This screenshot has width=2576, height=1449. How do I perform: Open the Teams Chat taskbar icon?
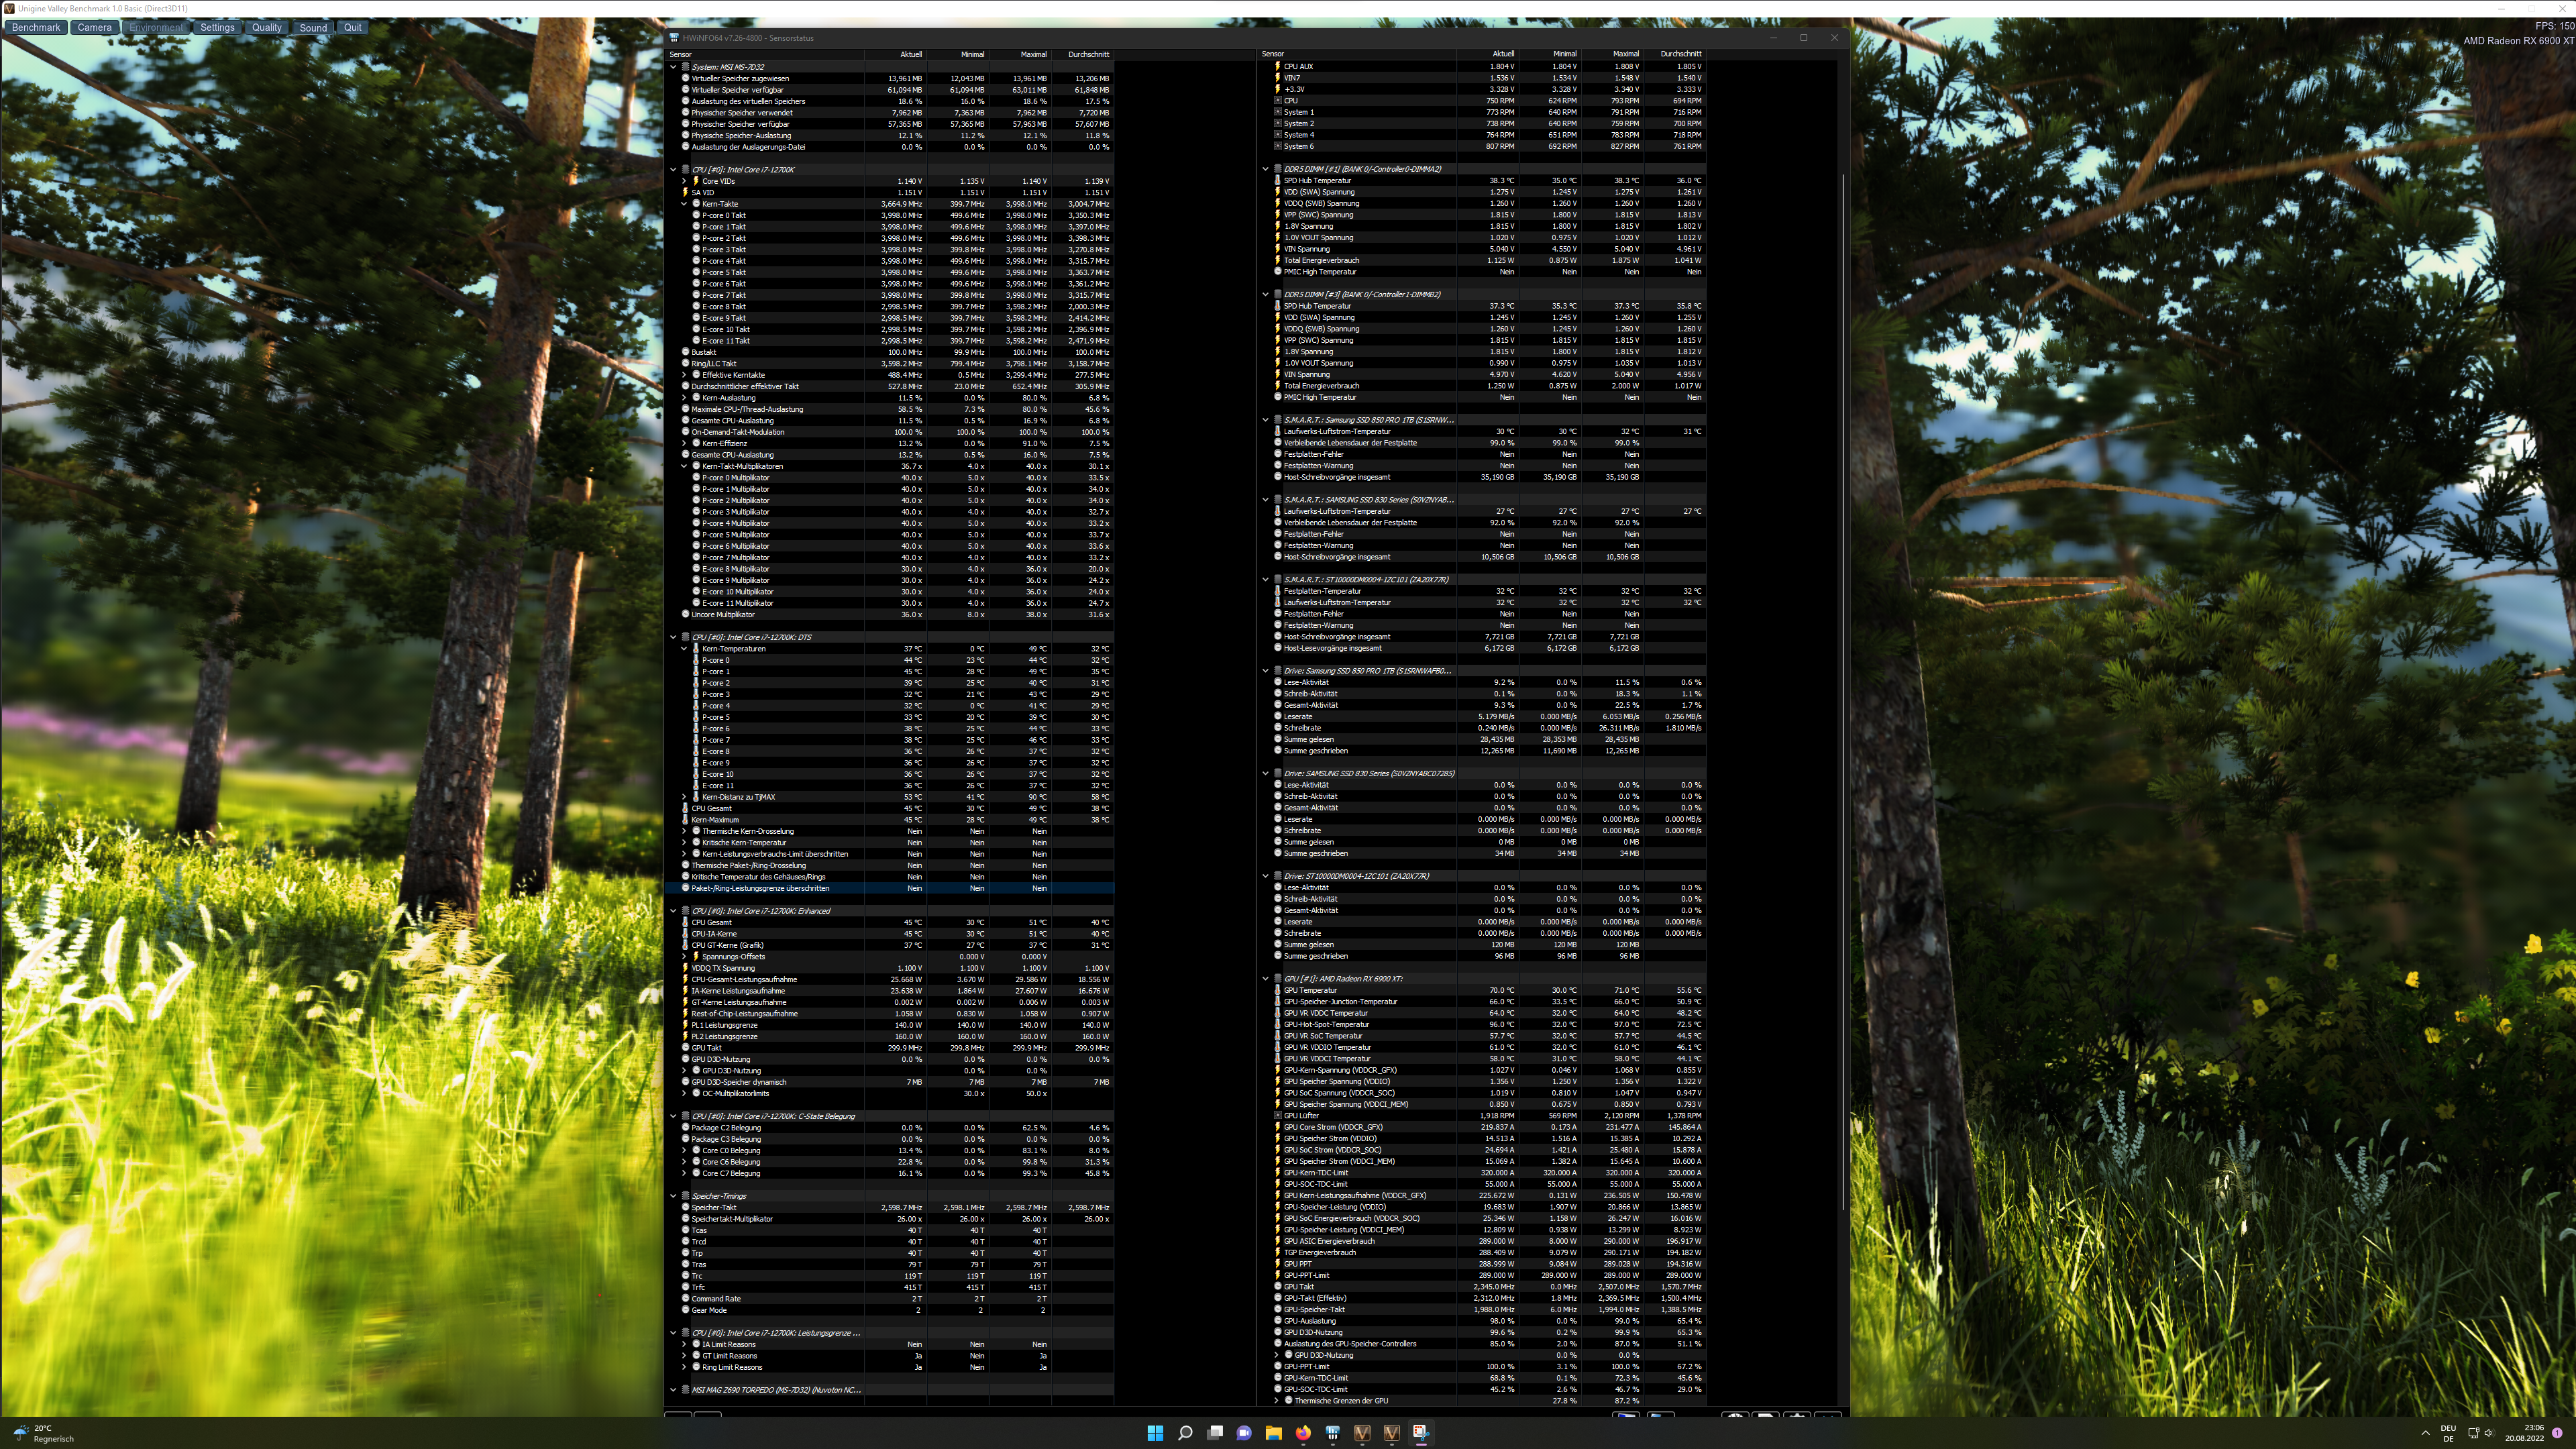[x=1244, y=1433]
